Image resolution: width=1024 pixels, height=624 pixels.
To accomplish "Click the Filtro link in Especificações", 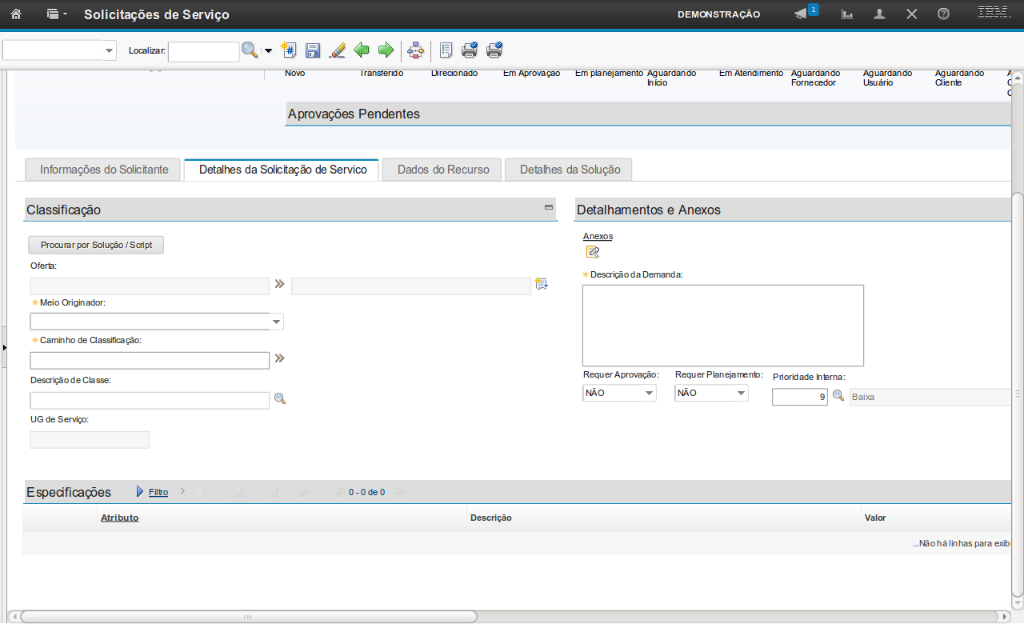I will [158, 492].
